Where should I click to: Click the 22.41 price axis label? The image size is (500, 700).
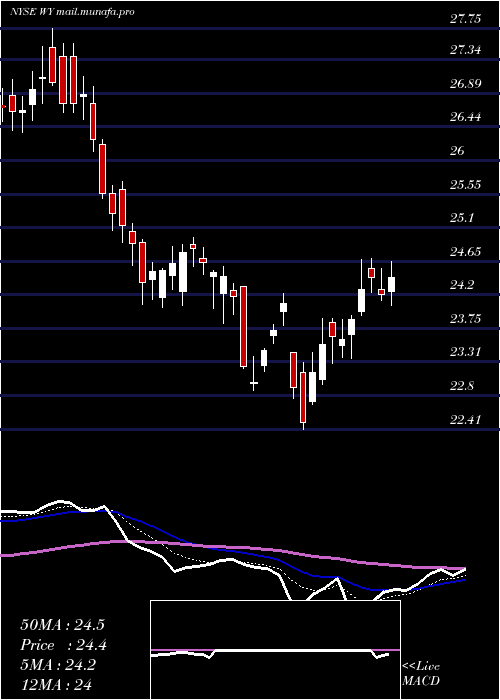[x=466, y=420]
